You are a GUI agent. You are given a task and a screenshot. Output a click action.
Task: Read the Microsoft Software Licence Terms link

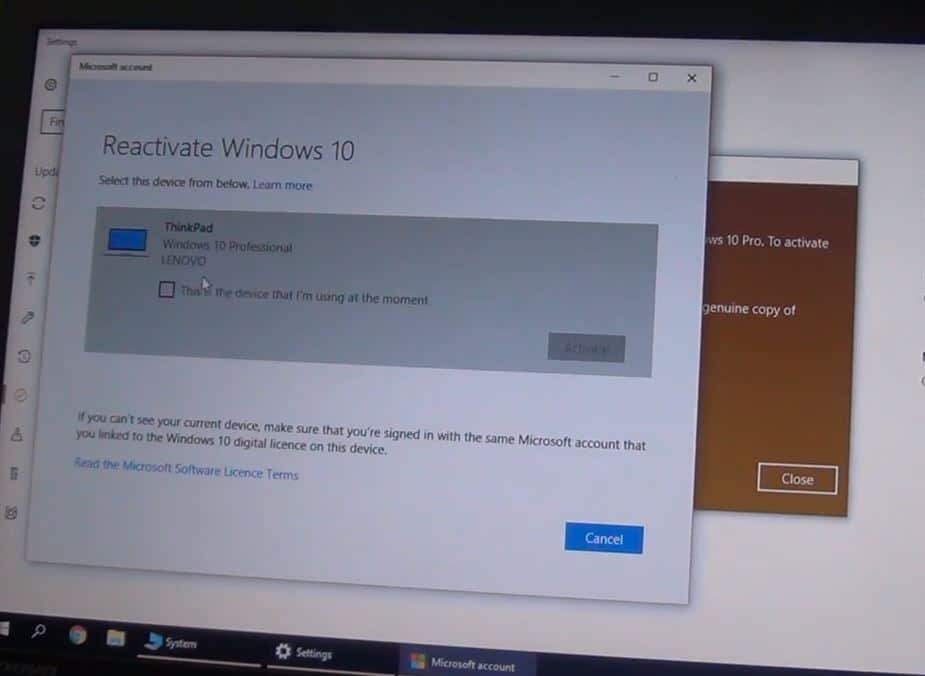coord(186,469)
